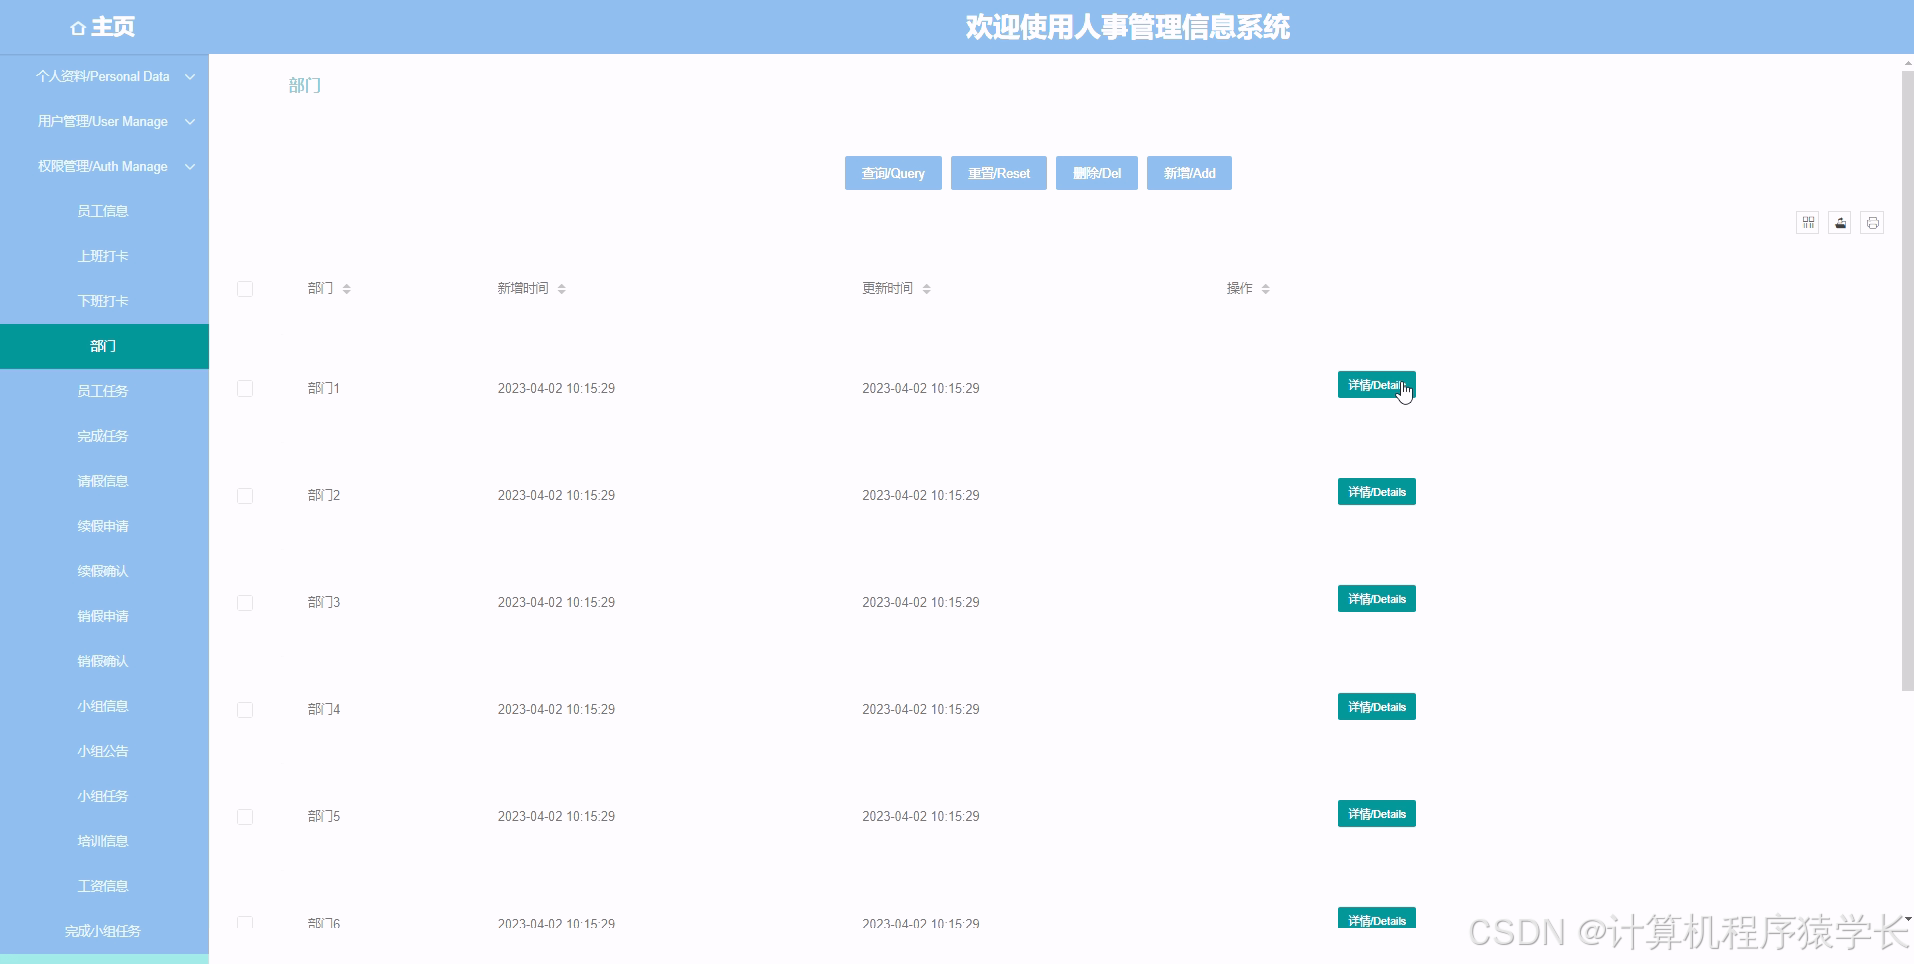Viewport: 1914px width, 964px height.
Task: Open 详情/Details for 部门2
Action: [1375, 491]
